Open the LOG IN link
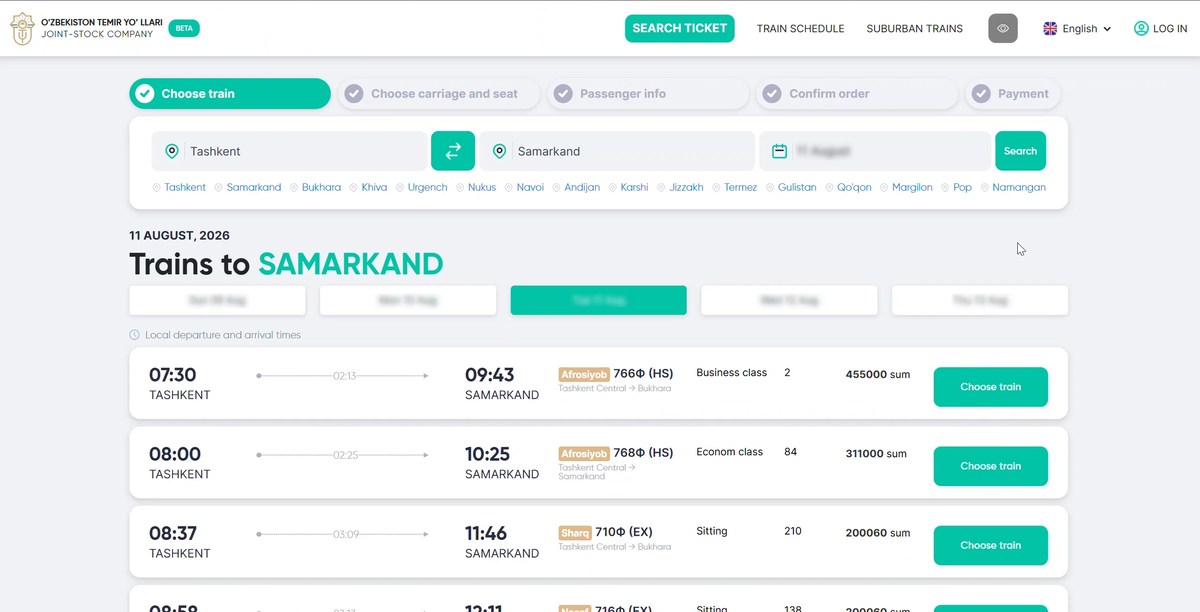The image size is (1200, 612). pyautogui.click(x=1161, y=29)
